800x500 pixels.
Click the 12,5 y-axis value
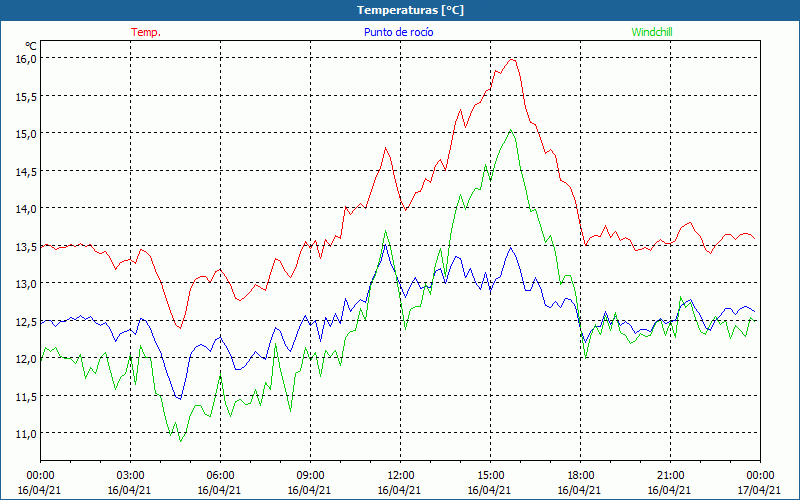[x=26, y=321]
